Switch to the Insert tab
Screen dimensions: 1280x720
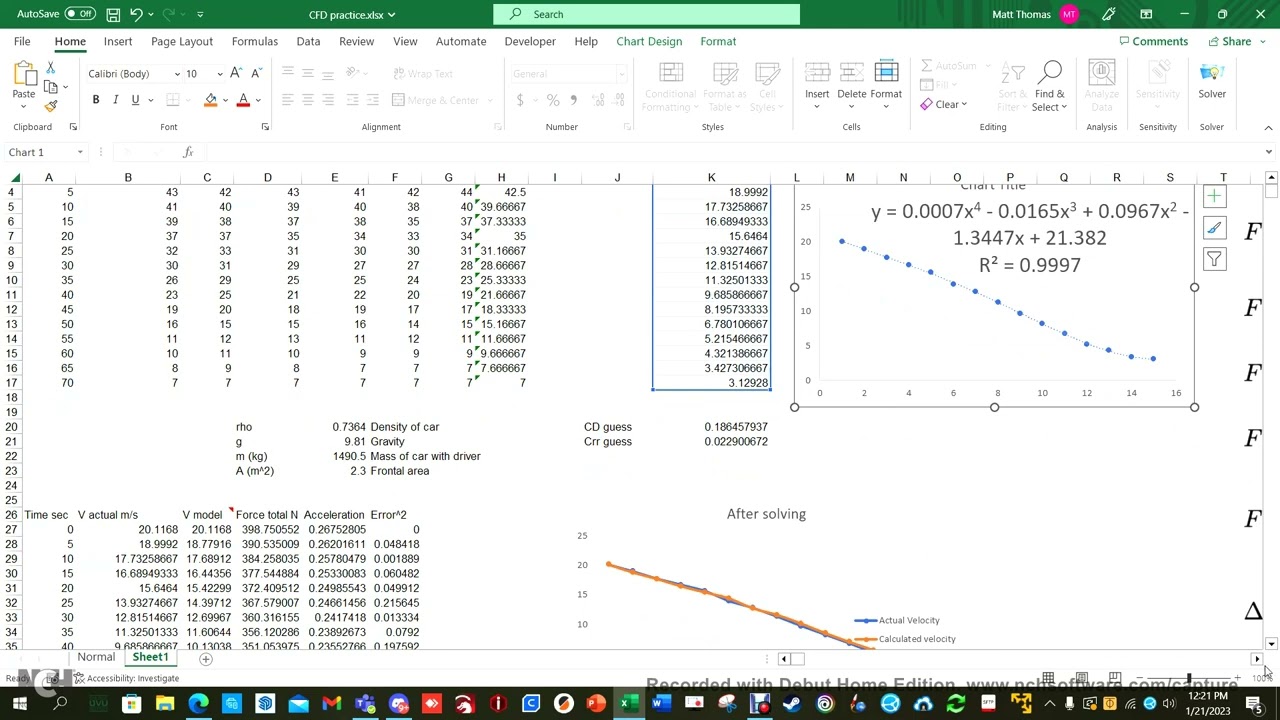118,41
